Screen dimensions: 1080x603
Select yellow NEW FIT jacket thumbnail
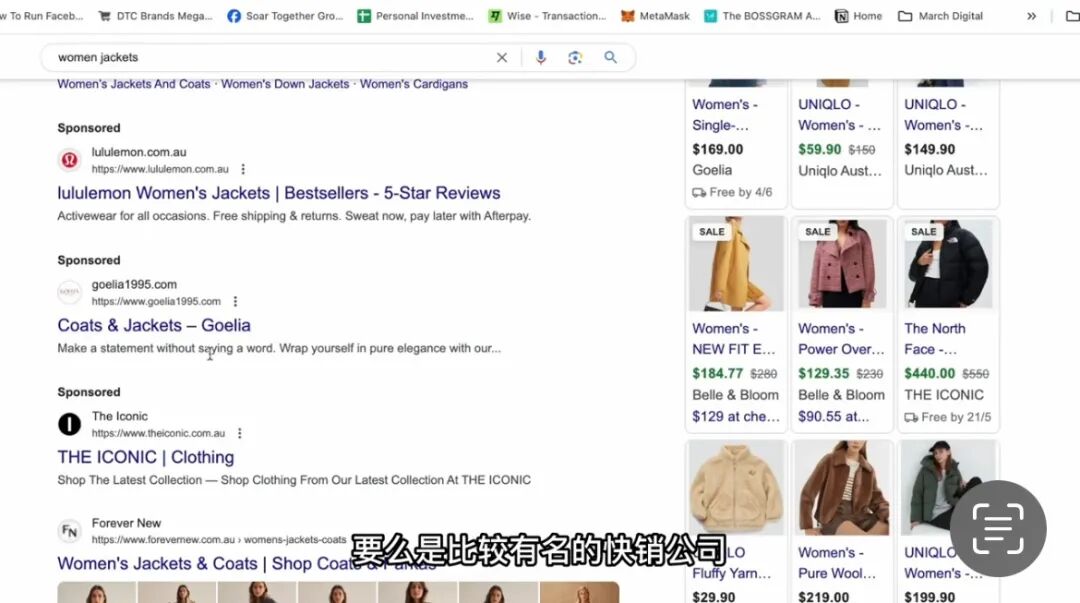[736, 264]
